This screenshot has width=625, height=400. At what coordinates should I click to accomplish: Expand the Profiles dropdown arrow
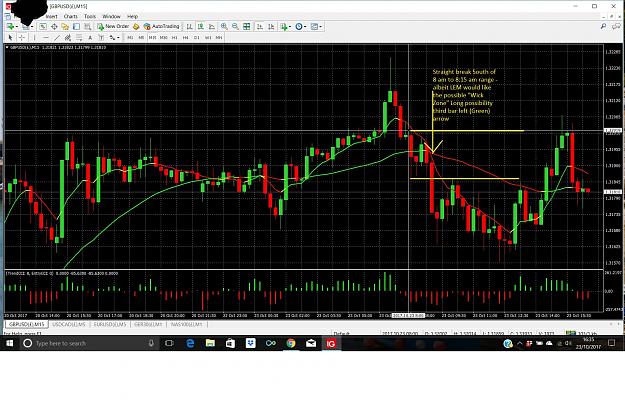click(x=32, y=27)
